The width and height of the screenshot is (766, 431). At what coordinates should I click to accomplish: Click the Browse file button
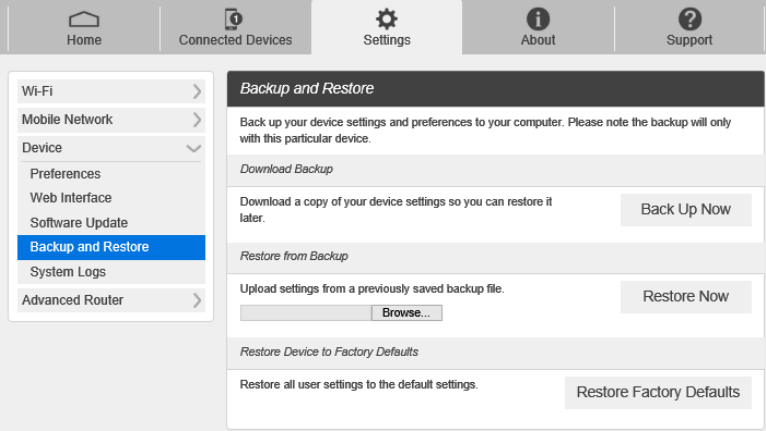point(406,313)
